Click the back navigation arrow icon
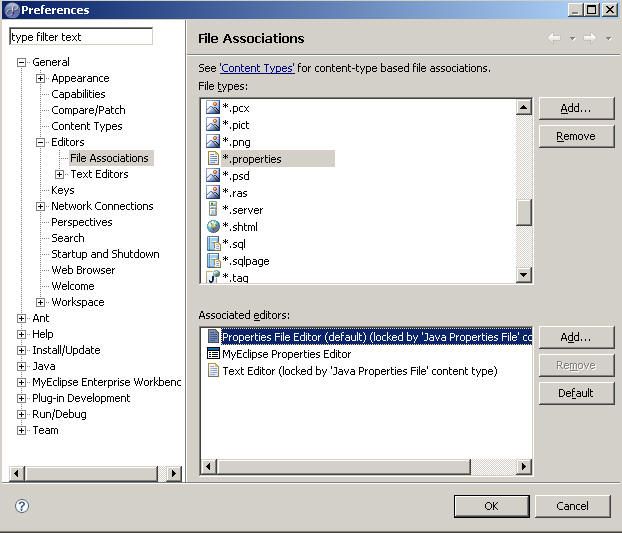This screenshot has height=533, width=622. [x=554, y=38]
